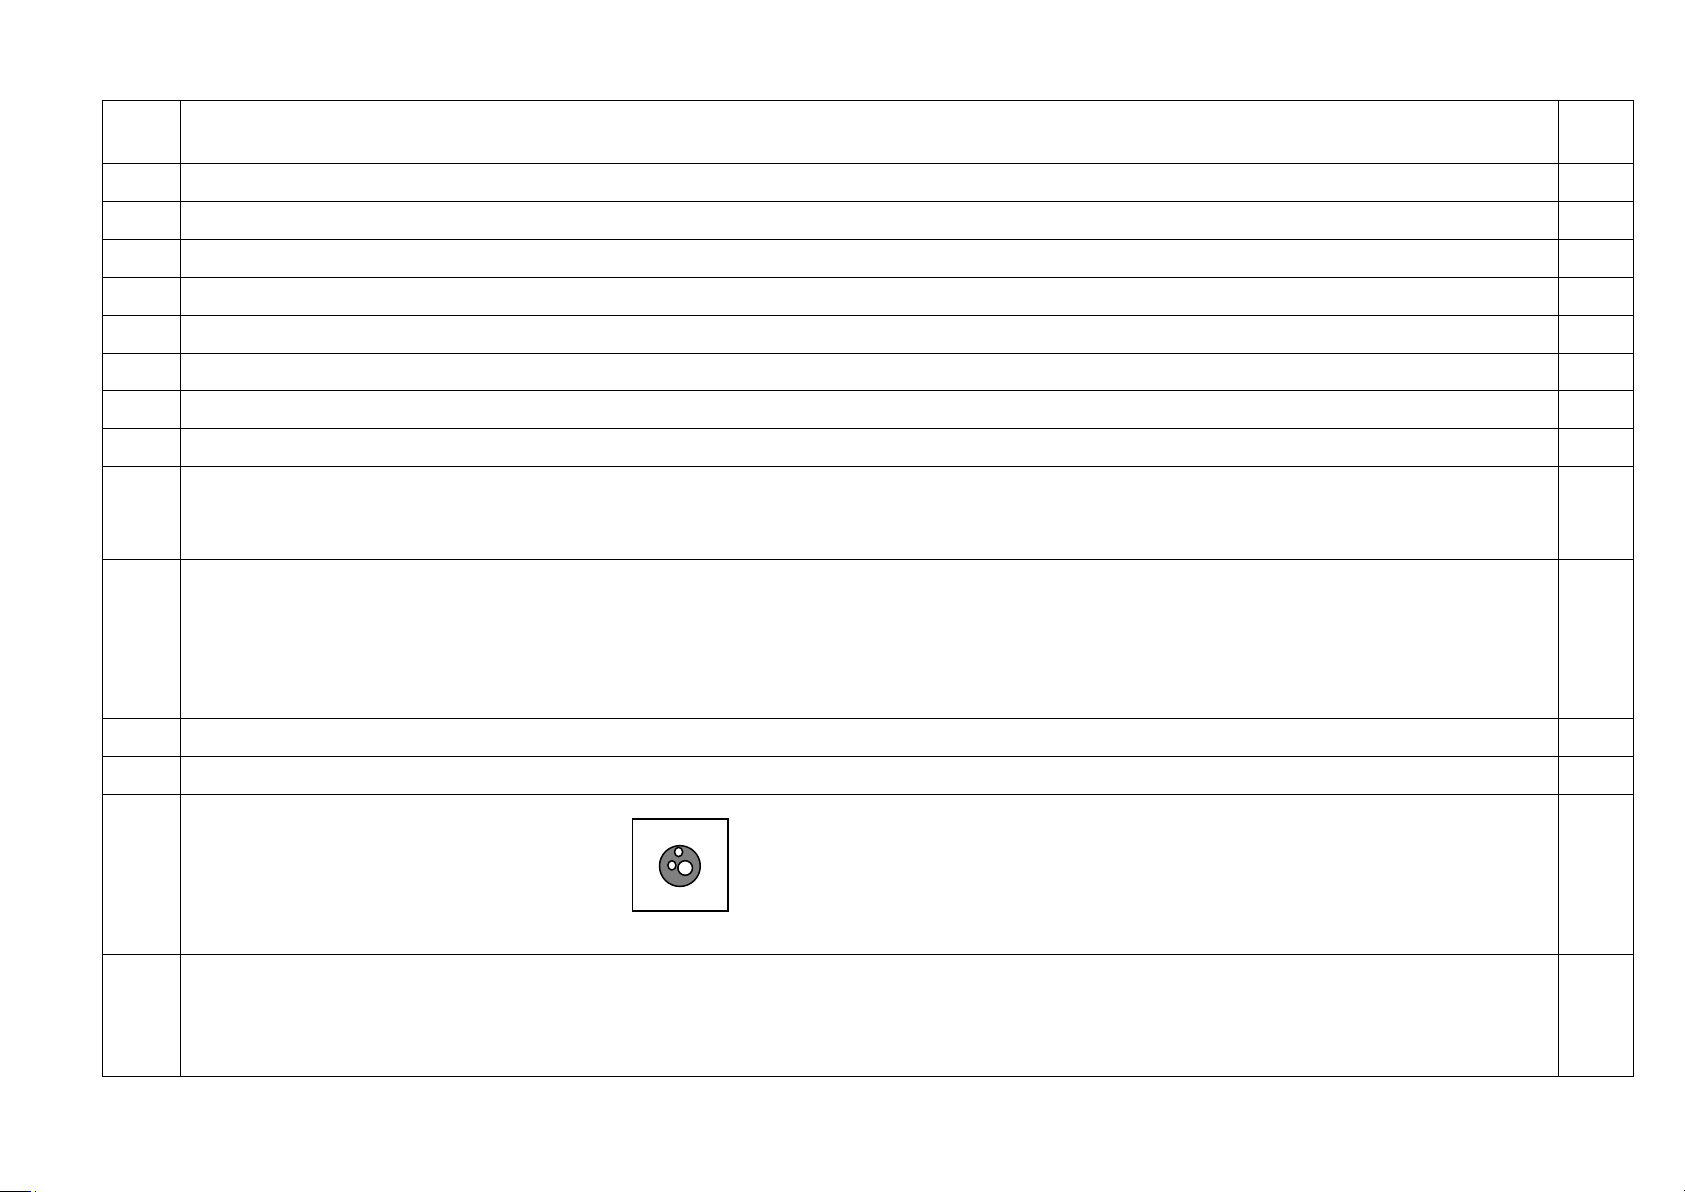
Task: Select the left cell in the fourth row below header
Action: coord(141,296)
